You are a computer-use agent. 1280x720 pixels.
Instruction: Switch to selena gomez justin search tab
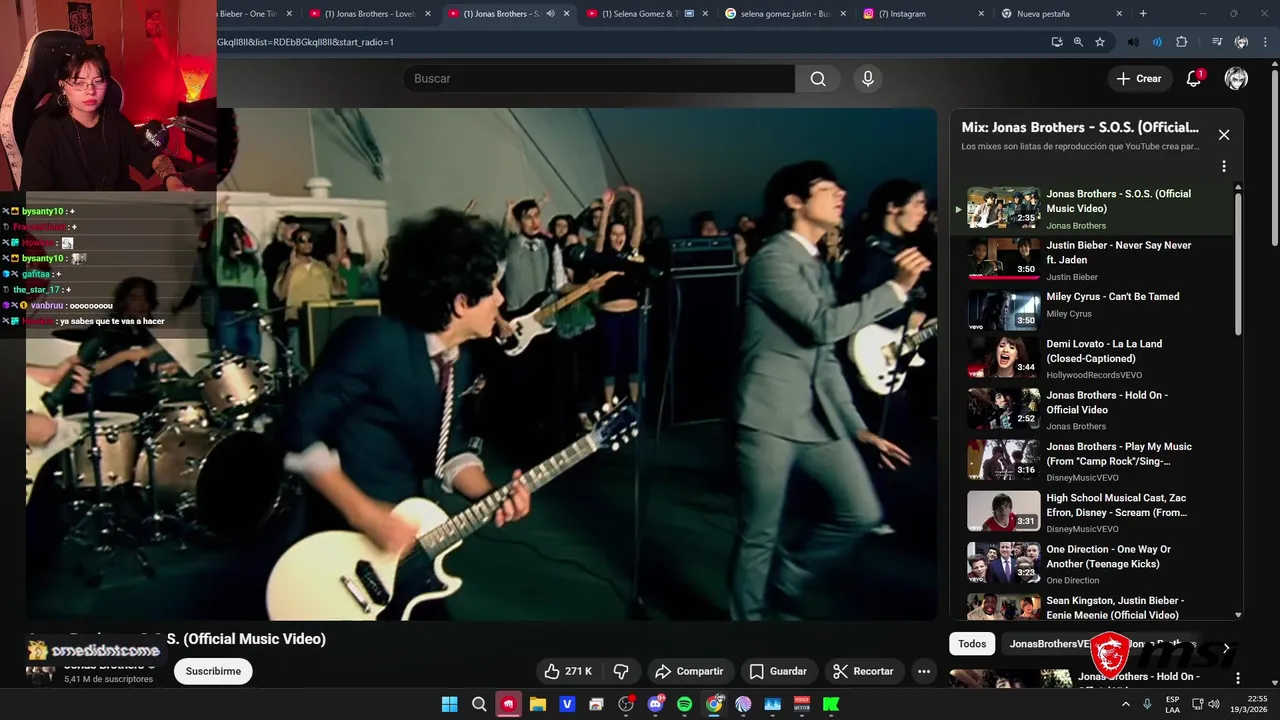click(785, 14)
